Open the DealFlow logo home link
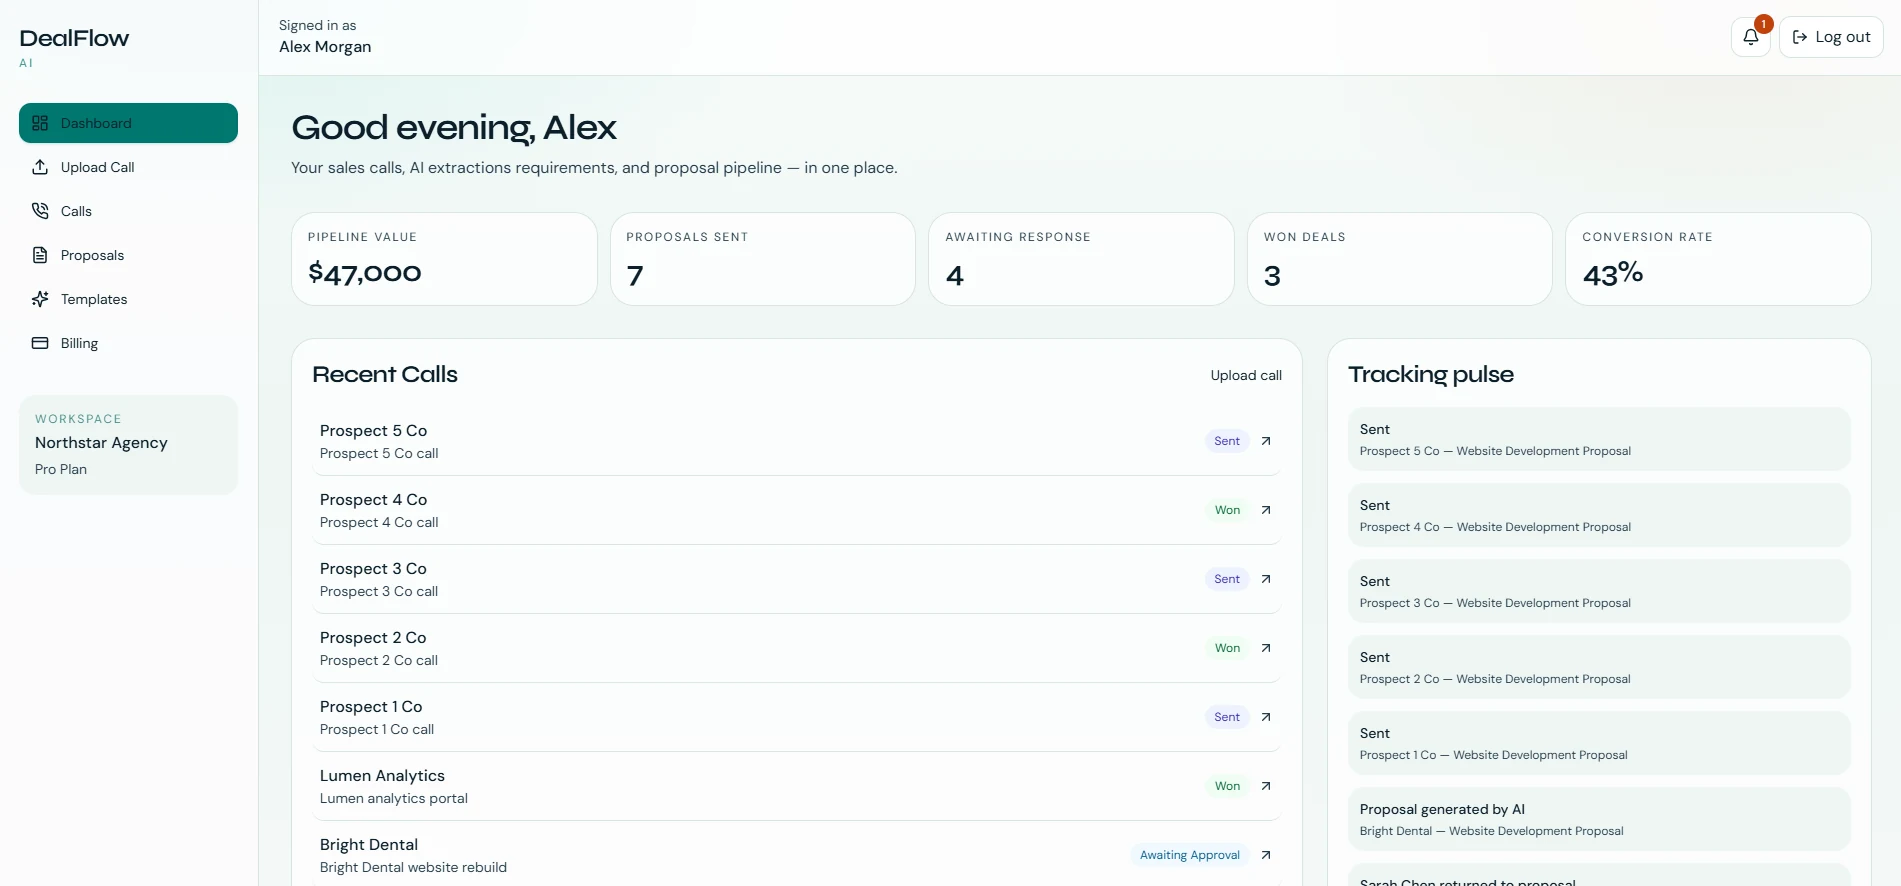 click(74, 46)
